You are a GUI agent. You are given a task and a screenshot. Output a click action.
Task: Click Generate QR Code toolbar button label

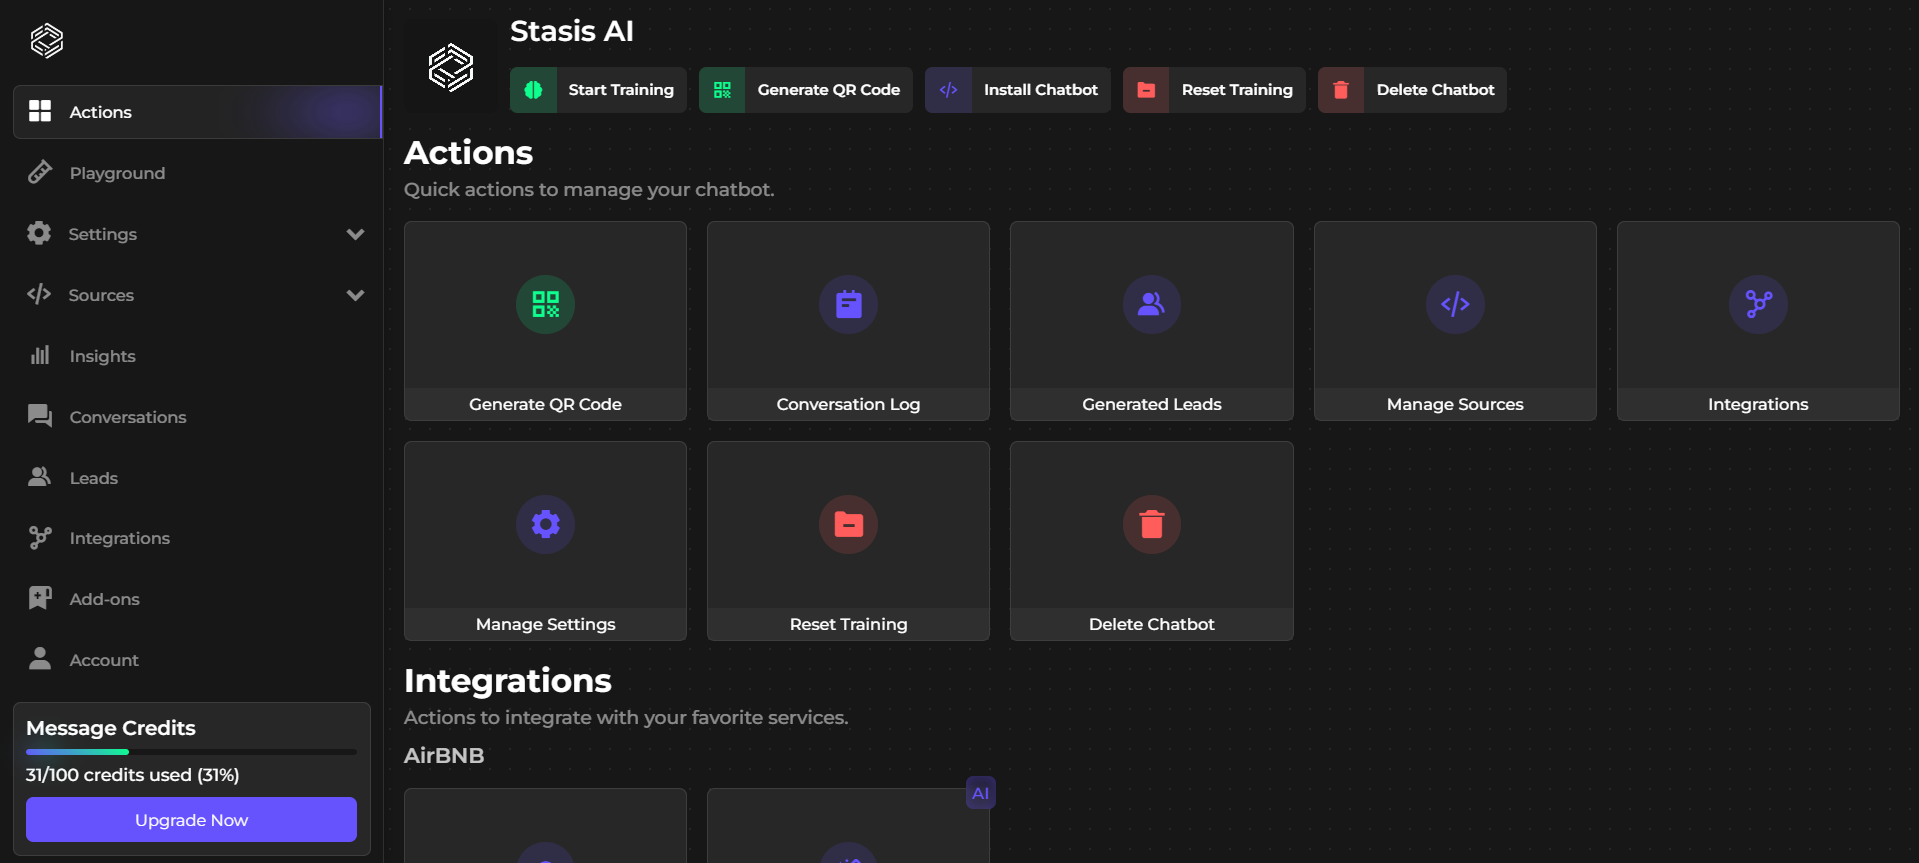click(829, 90)
